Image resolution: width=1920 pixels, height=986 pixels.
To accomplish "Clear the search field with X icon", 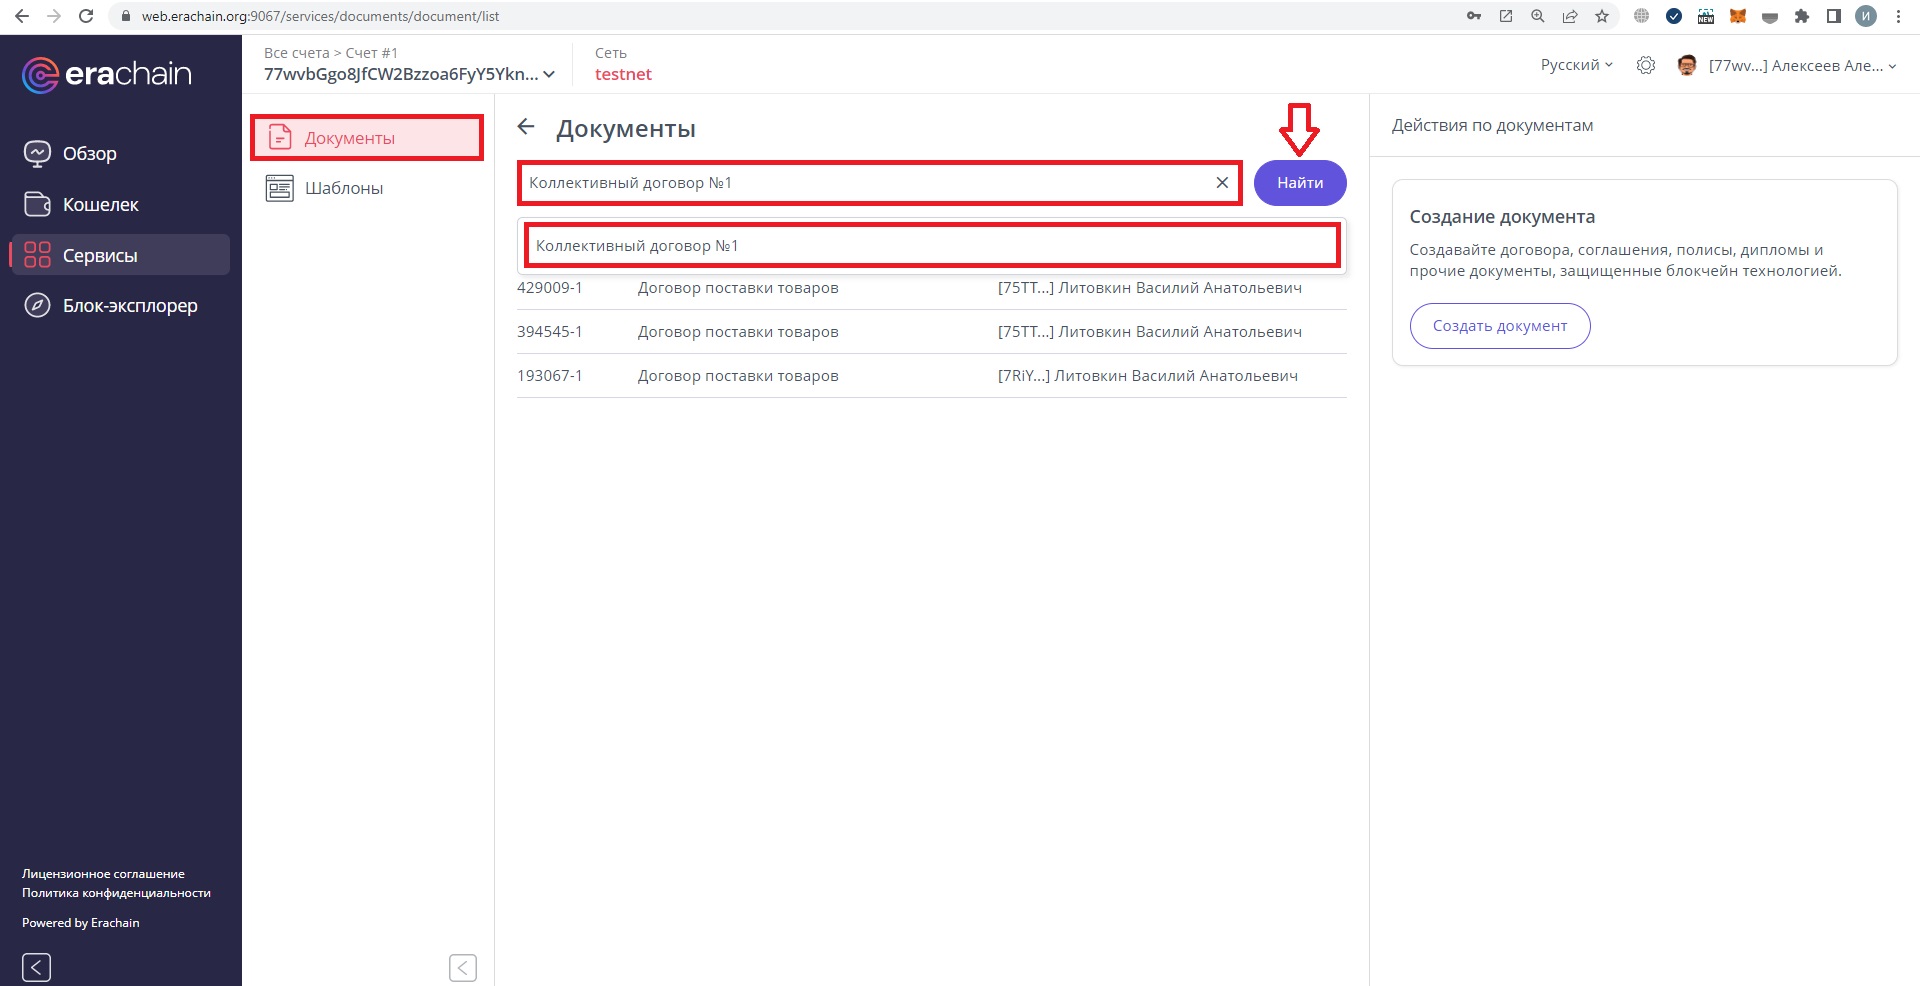I will pos(1221,183).
